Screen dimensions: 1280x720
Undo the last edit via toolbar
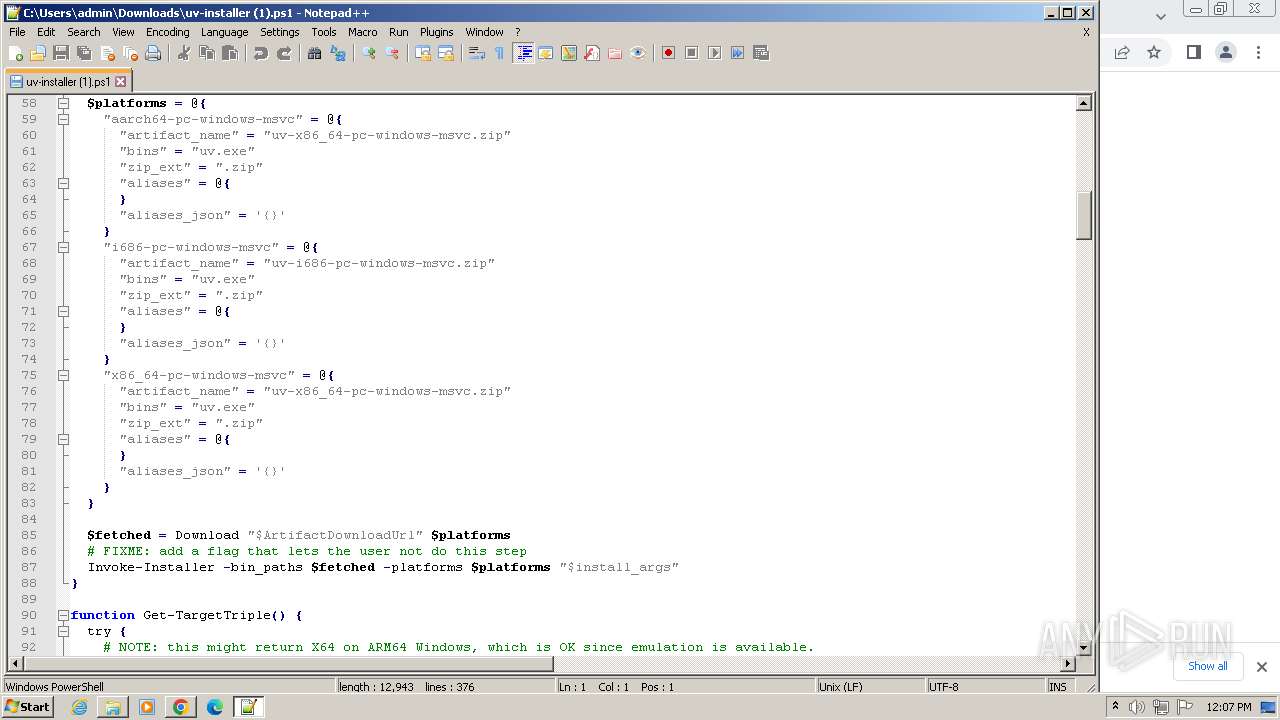(261, 53)
